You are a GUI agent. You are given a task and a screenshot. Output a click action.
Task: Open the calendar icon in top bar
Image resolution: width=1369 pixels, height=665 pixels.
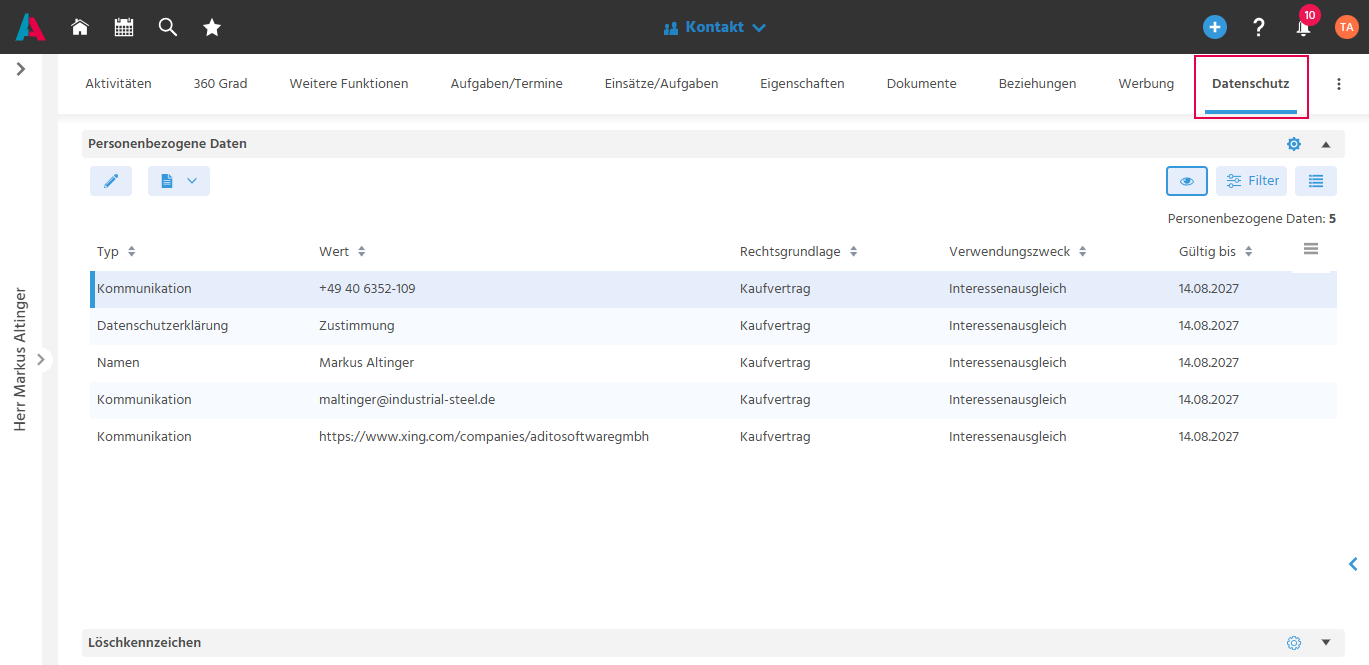pyautogui.click(x=124, y=27)
